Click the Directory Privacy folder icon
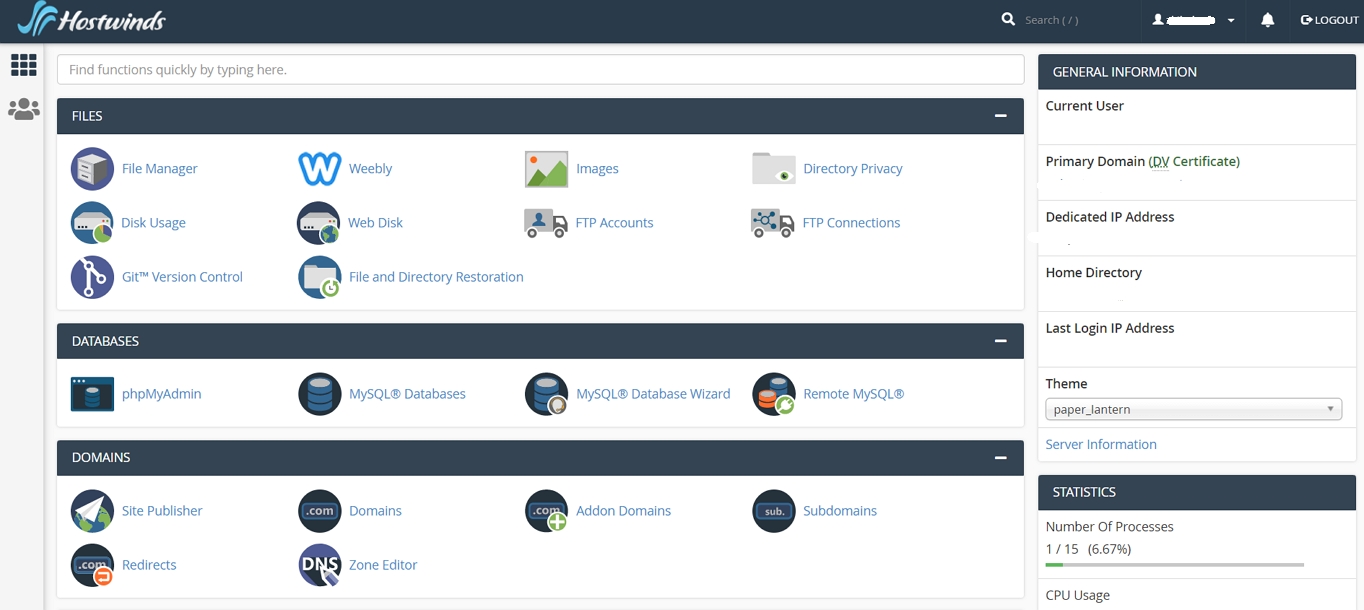 click(773, 169)
